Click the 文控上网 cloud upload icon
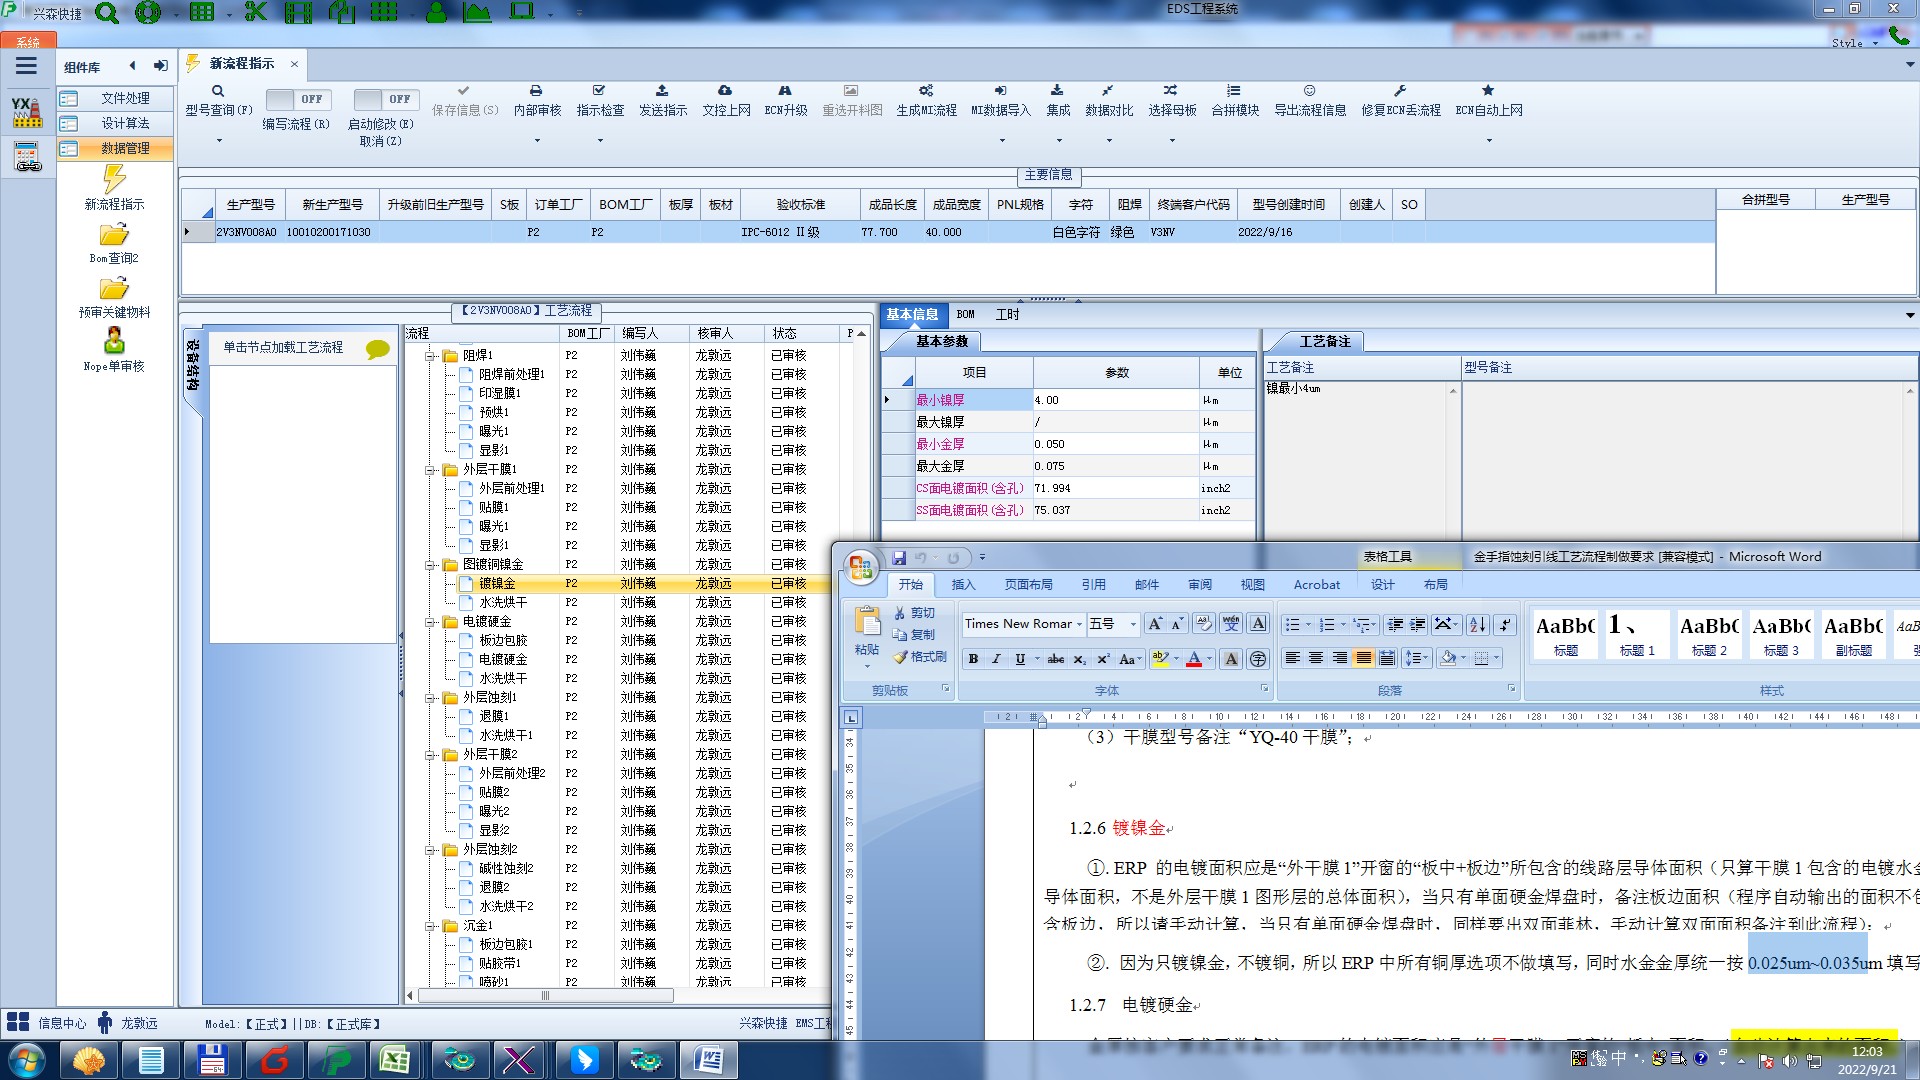This screenshot has height=1080, width=1920. click(x=725, y=91)
